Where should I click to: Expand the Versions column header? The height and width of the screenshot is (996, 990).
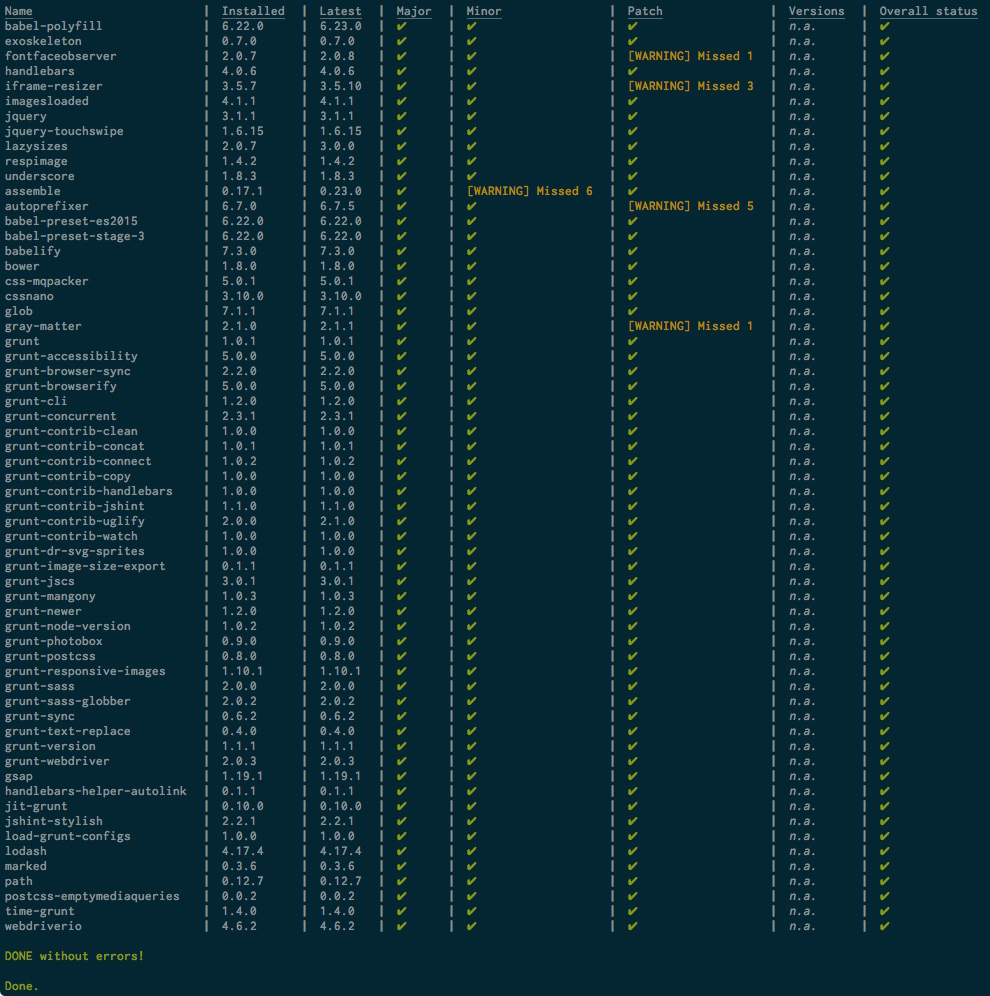[x=817, y=11]
